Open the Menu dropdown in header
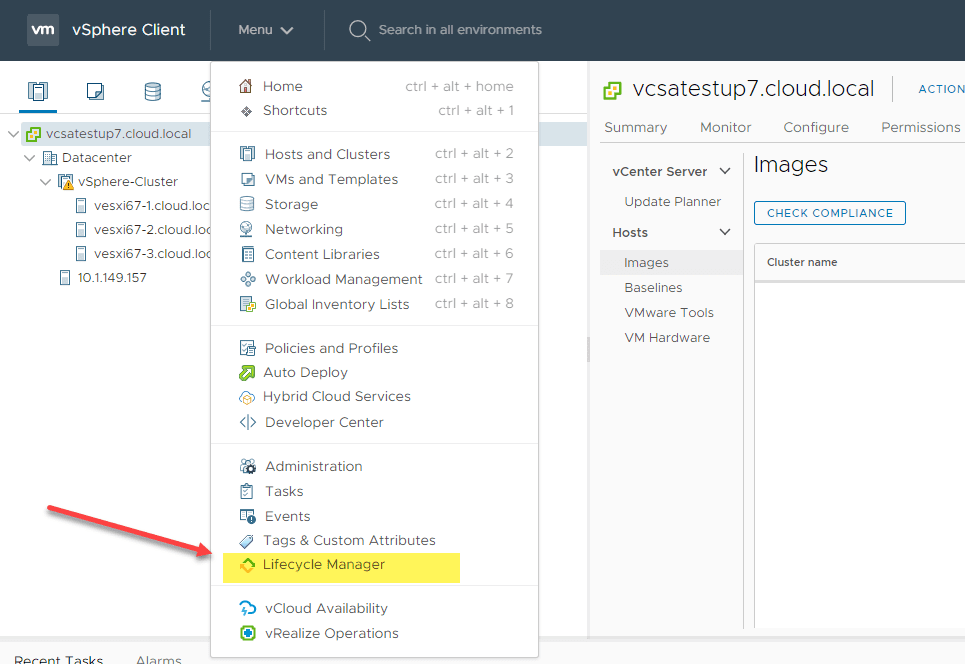Screen dimensions: 965x664 point(265,30)
